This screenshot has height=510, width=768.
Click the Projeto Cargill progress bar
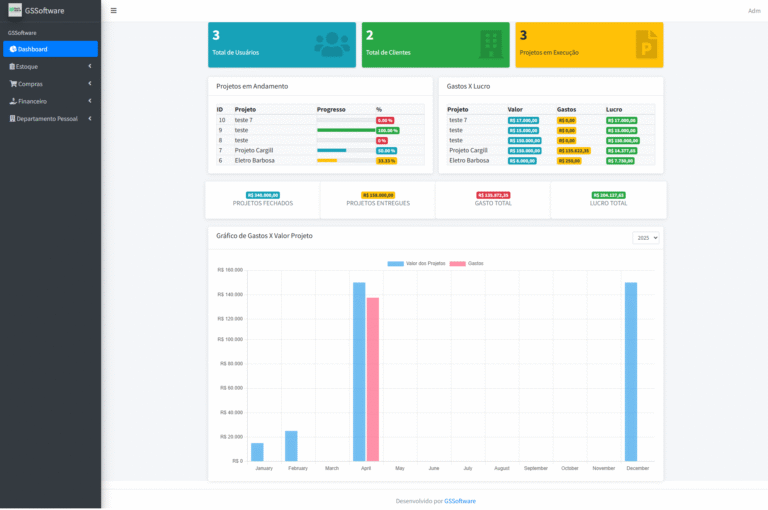344,151
